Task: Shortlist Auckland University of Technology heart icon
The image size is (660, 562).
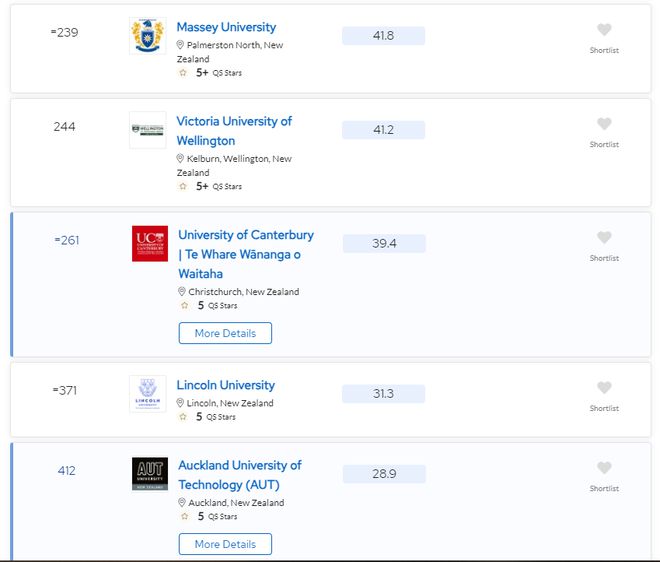Action: 604,468
